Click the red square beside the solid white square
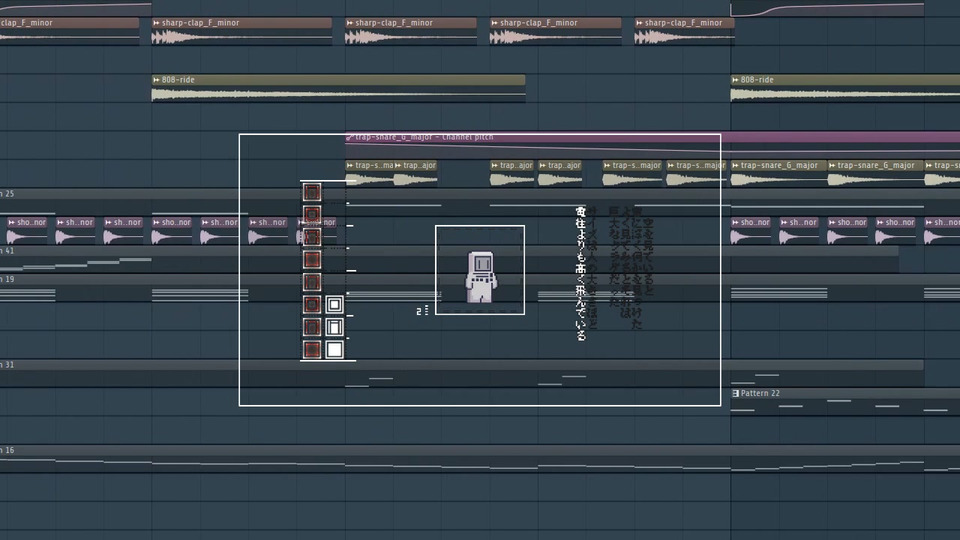960x540 pixels. pyautogui.click(x=312, y=350)
